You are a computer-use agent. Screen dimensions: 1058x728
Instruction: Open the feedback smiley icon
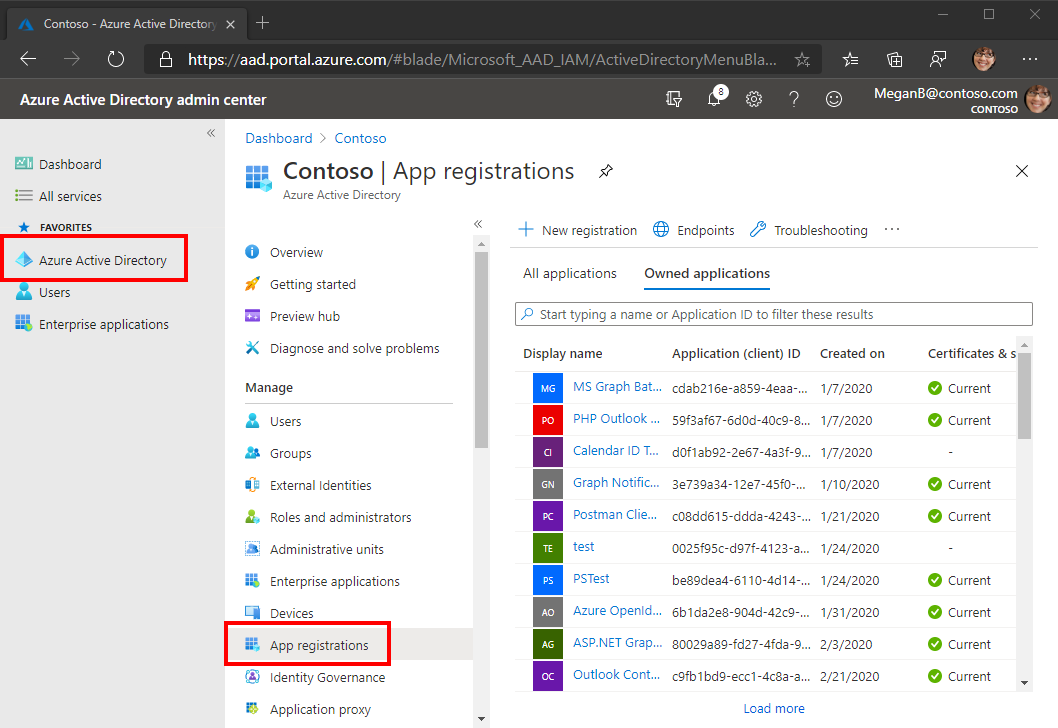point(834,99)
